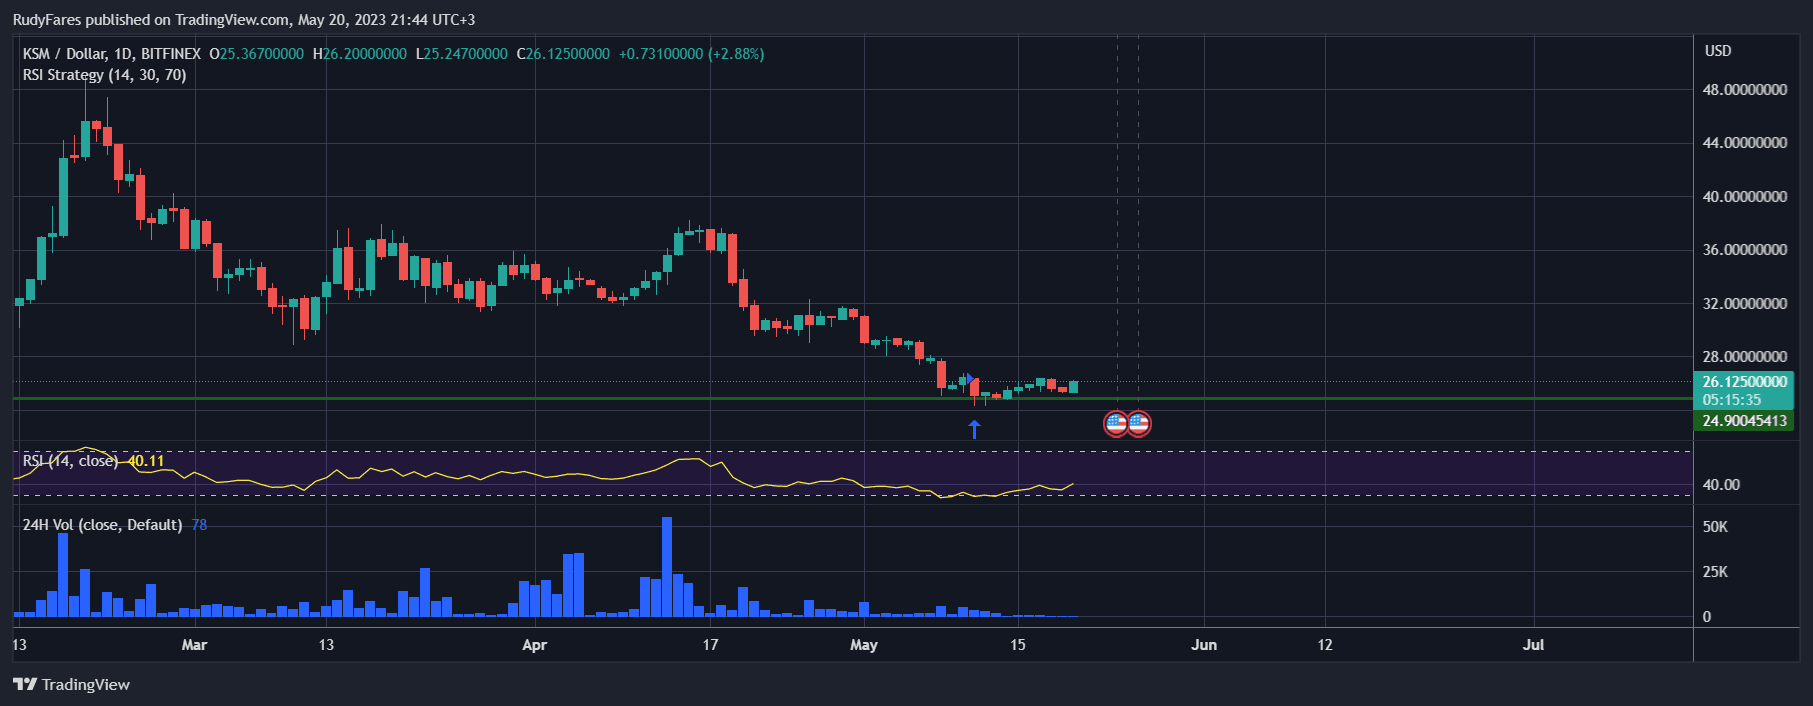Click the 50K volume scale label
The image size is (1813, 706).
pyautogui.click(x=1715, y=527)
